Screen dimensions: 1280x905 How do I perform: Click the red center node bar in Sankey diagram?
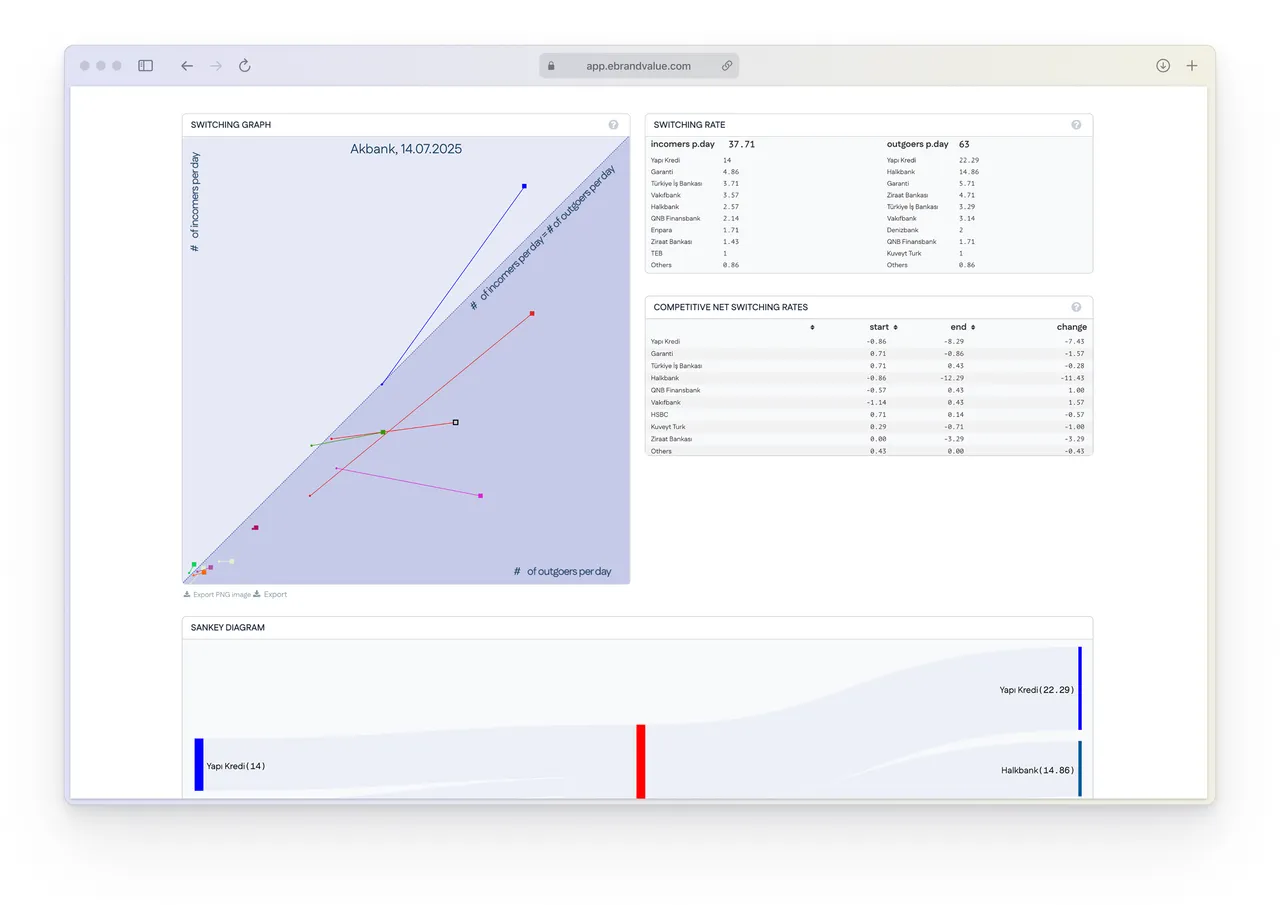click(x=641, y=762)
